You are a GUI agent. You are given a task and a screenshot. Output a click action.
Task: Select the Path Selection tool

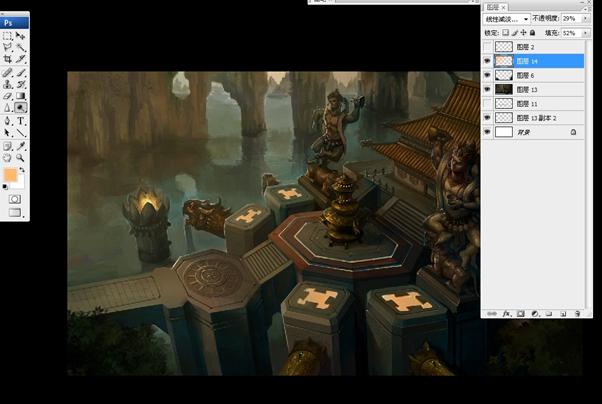(7, 133)
